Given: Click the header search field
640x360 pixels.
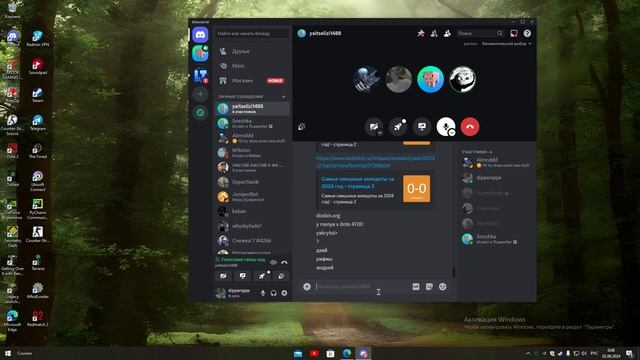Looking at the screenshot, I should tap(480, 33).
